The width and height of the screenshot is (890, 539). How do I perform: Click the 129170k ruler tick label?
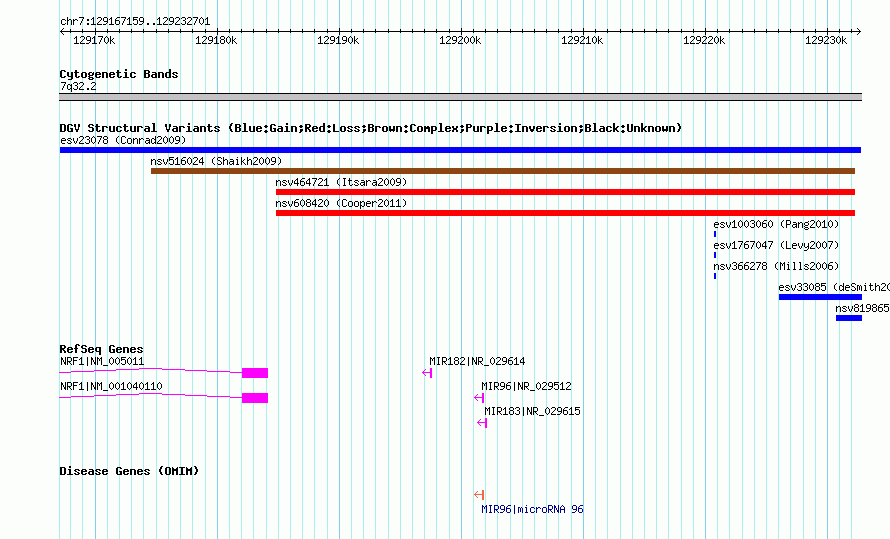94,40
